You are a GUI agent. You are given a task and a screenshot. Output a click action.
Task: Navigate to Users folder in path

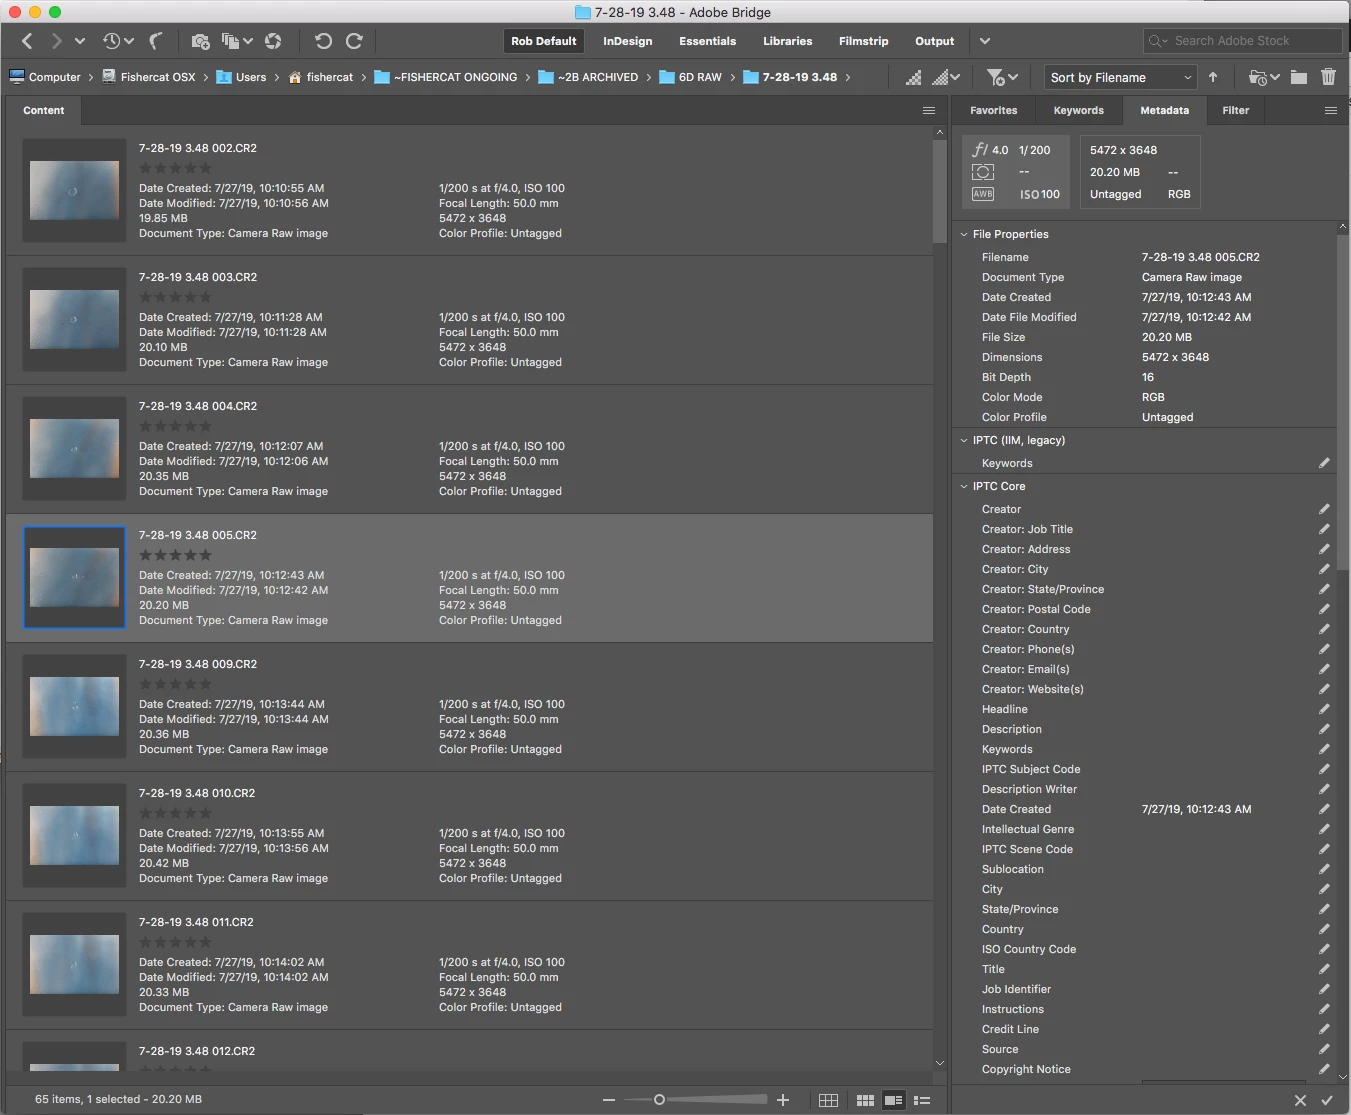pyautogui.click(x=241, y=77)
